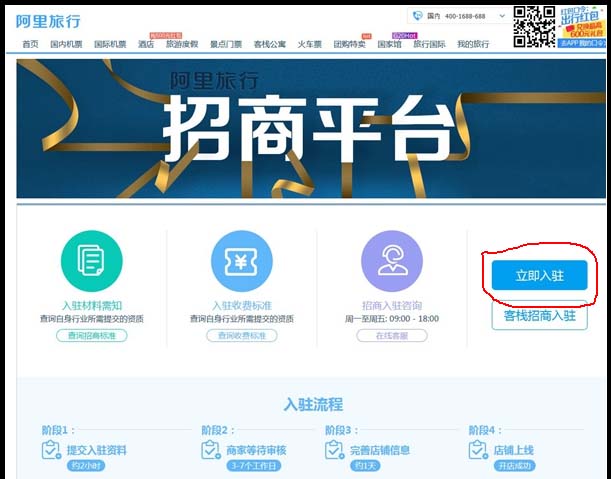
Task: Click the 客栈招商入驻 button
Action: click(x=539, y=315)
